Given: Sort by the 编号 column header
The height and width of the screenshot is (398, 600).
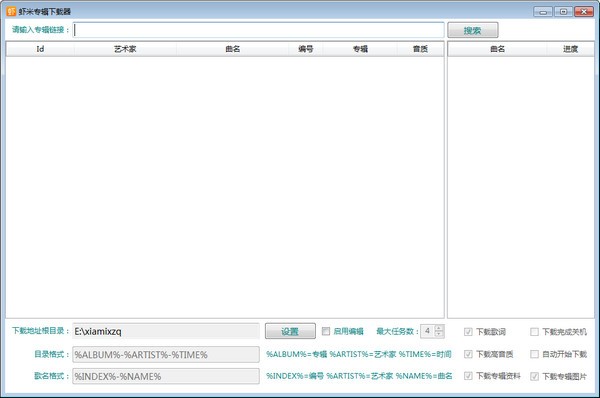Looking at the screenshot, I should tap(306, 49).
